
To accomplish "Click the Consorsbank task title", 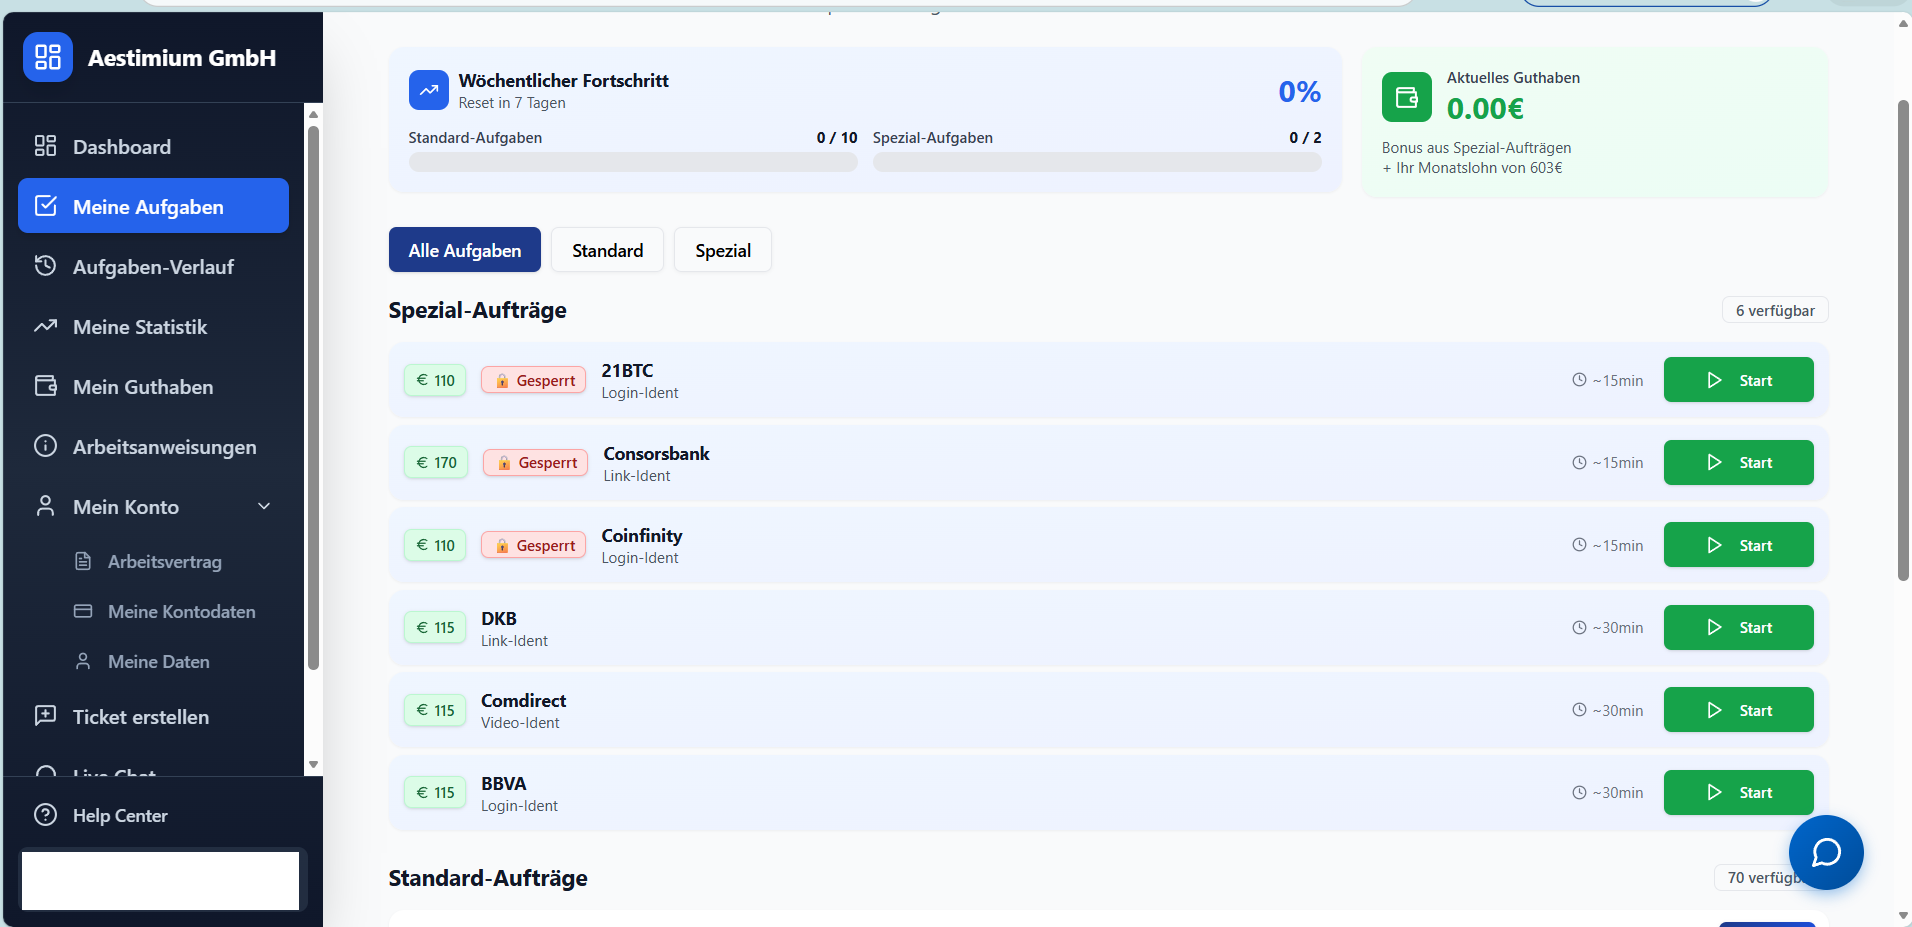I will click(x=656, y=453).
